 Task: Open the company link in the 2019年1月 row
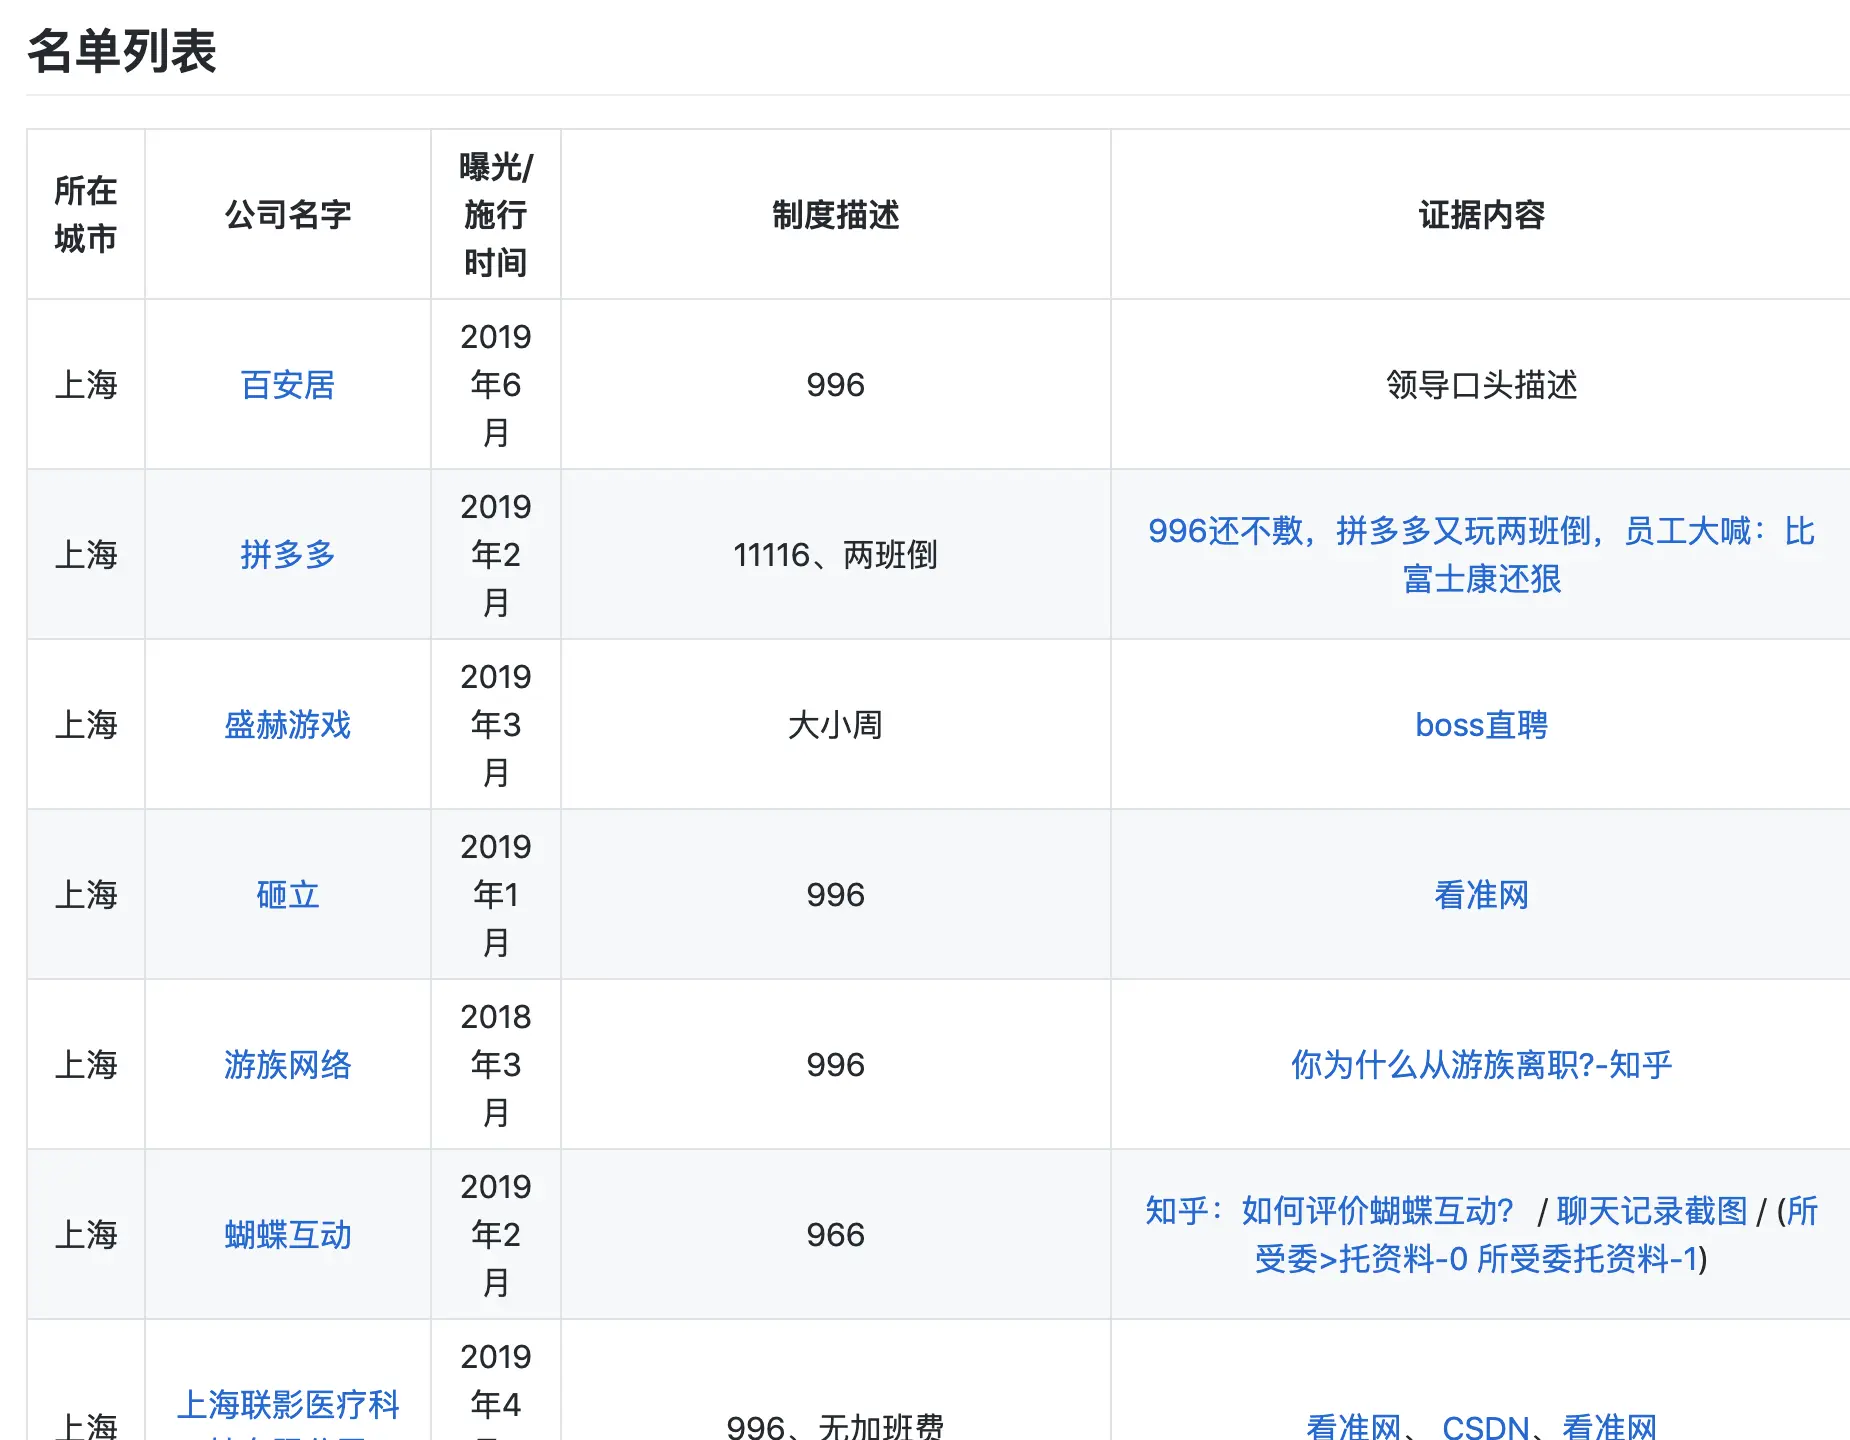[287, 895]
